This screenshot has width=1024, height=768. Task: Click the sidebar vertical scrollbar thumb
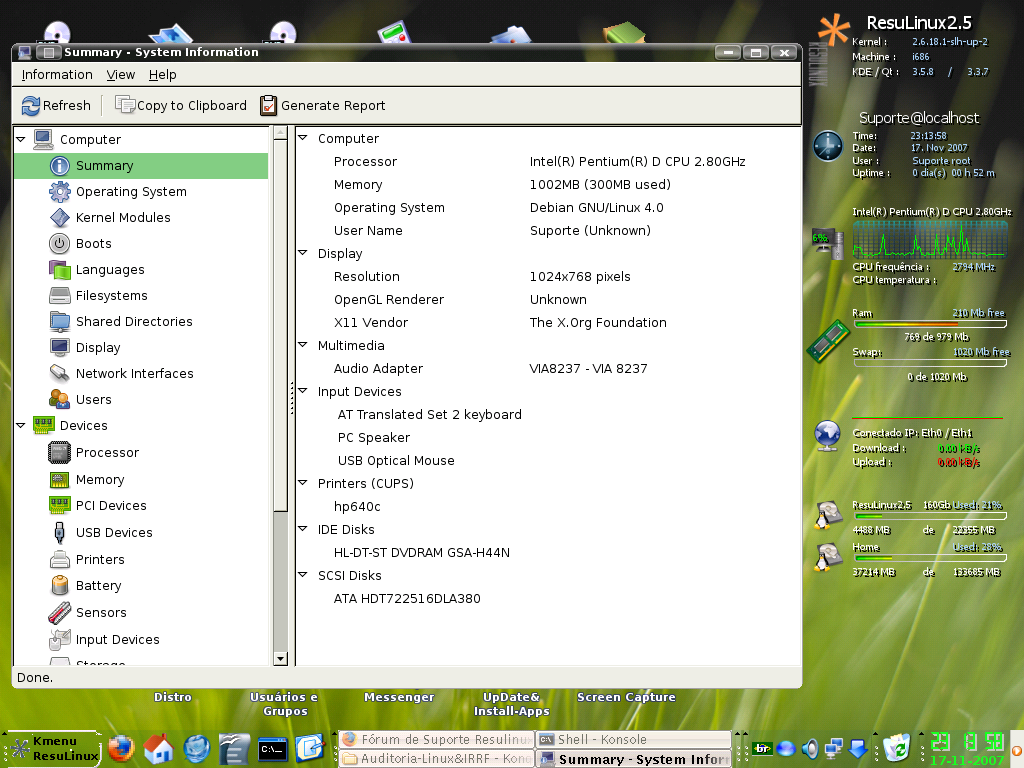click(280, 325)
